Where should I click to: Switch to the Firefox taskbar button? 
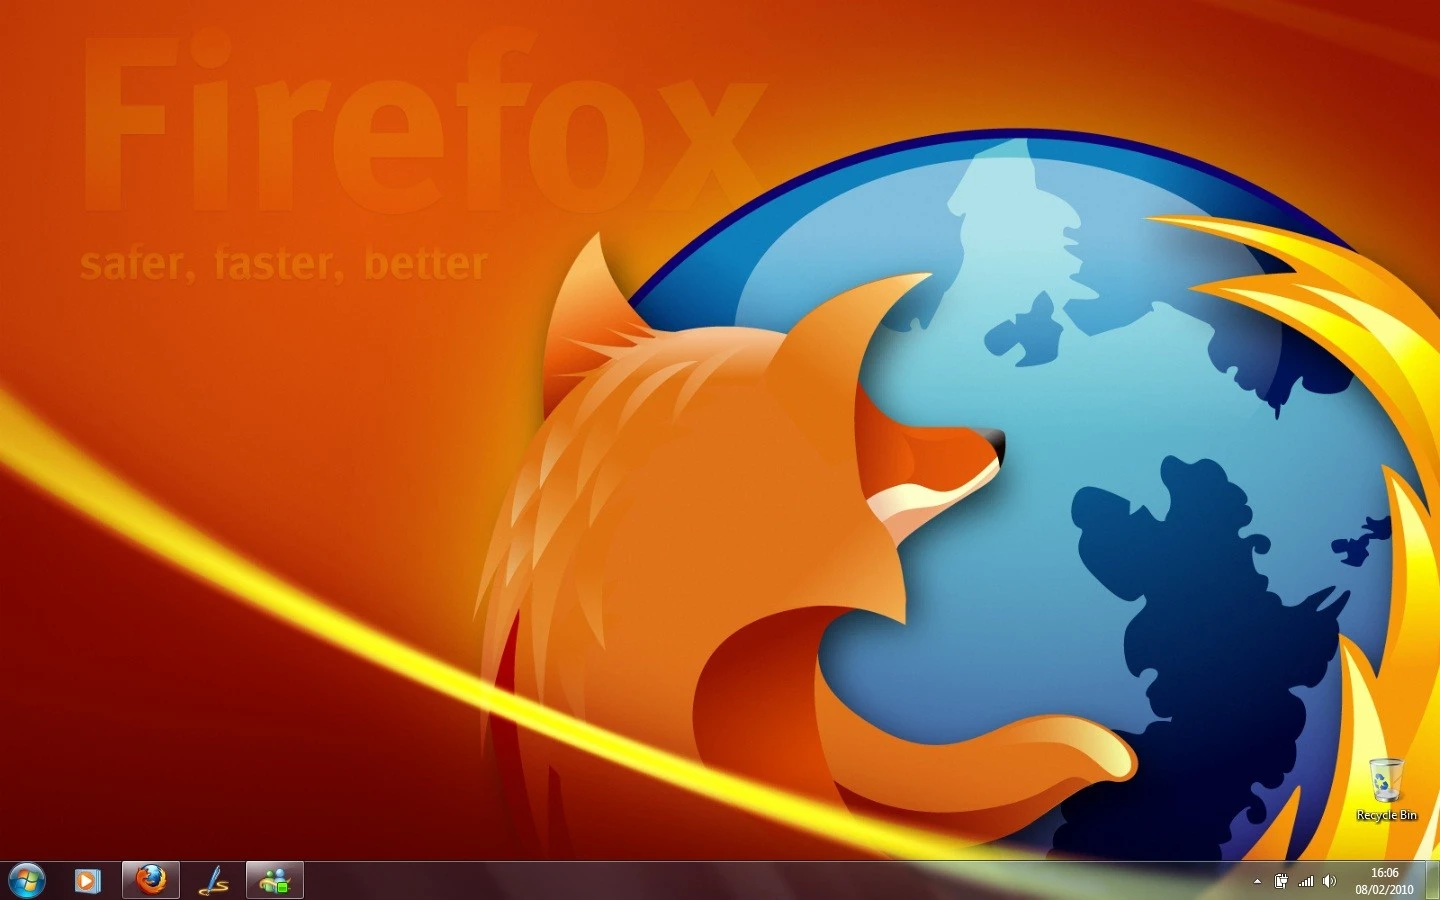point(151,880)
